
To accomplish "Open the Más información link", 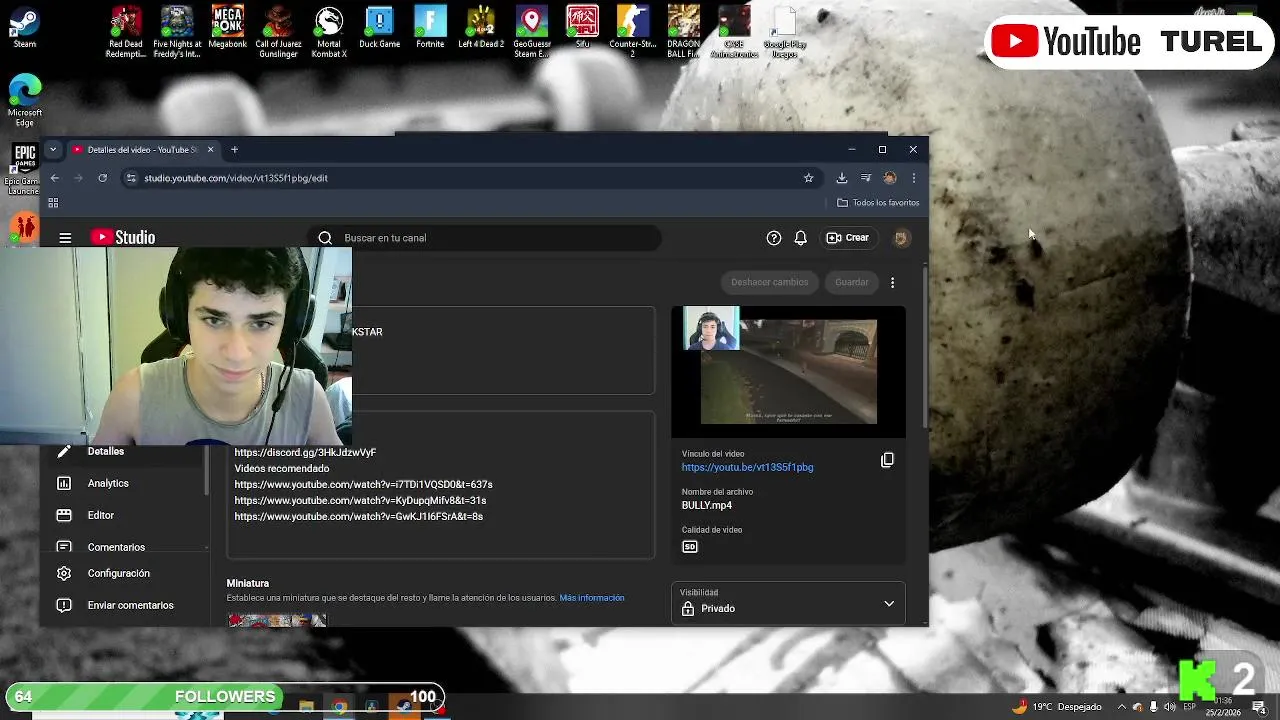I will (x=592, y=598).
